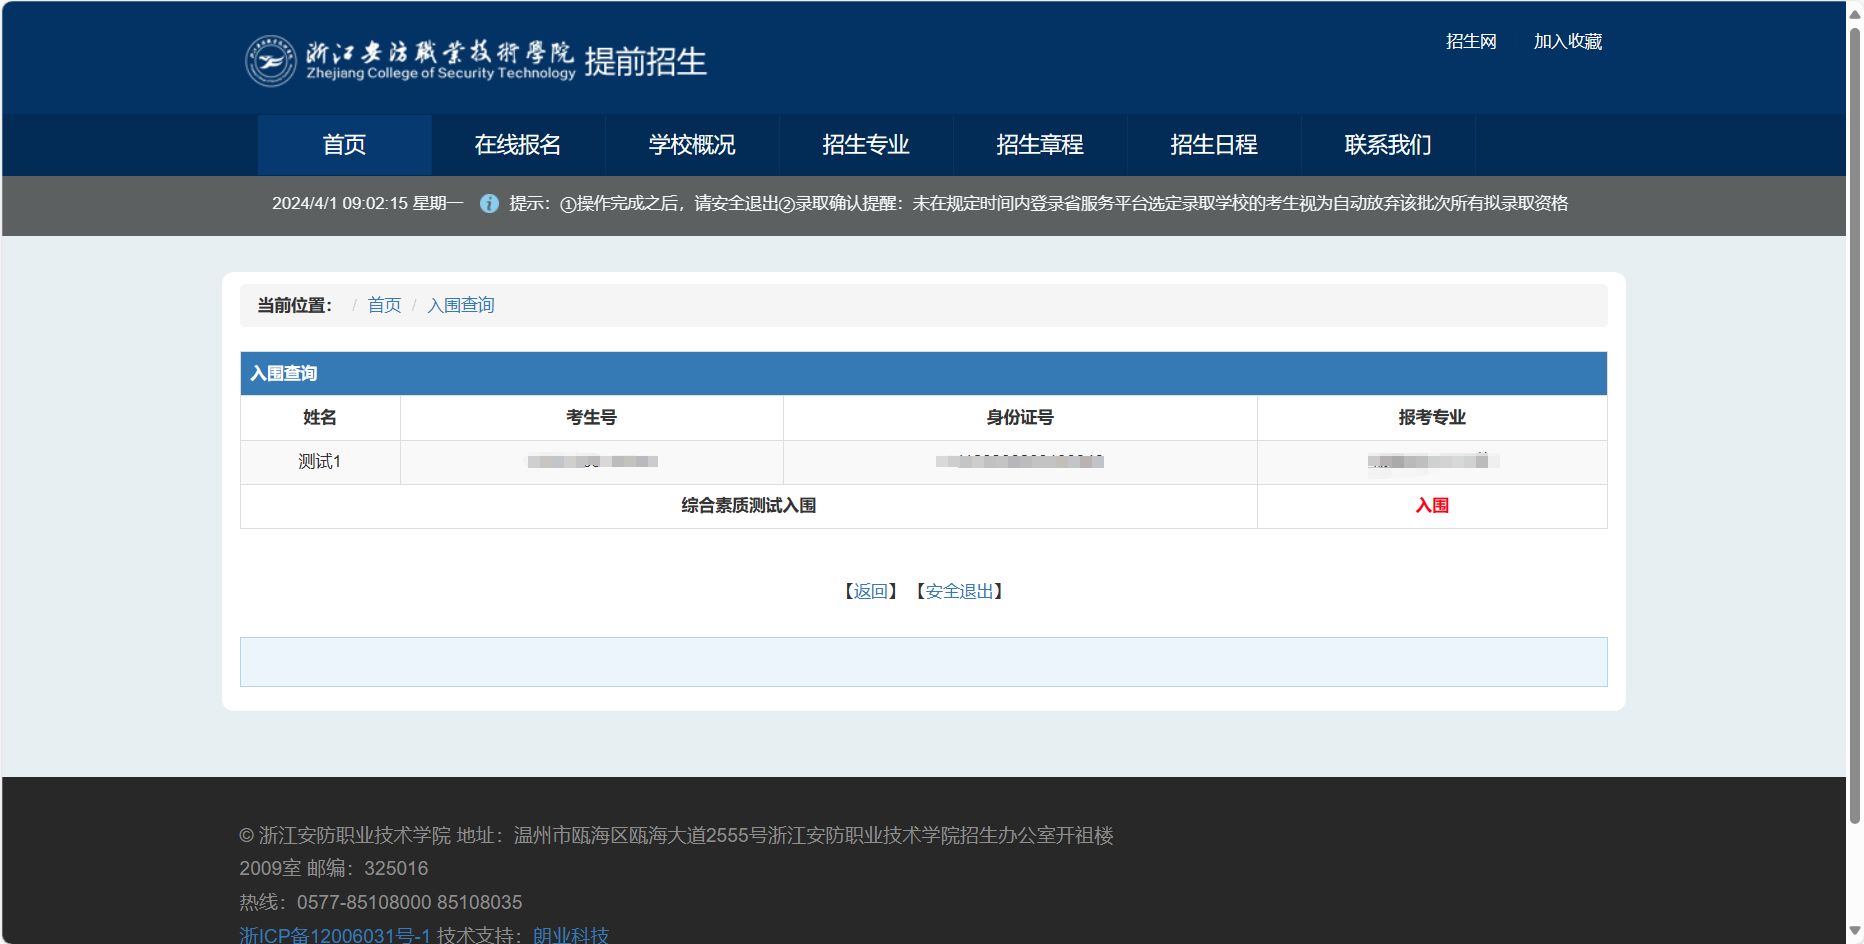
Task: Click the blue info tip icon
Action: click(x=489, y=204)
